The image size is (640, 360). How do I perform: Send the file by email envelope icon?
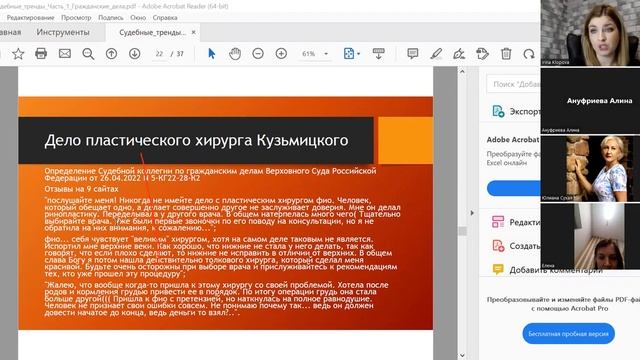64,53
